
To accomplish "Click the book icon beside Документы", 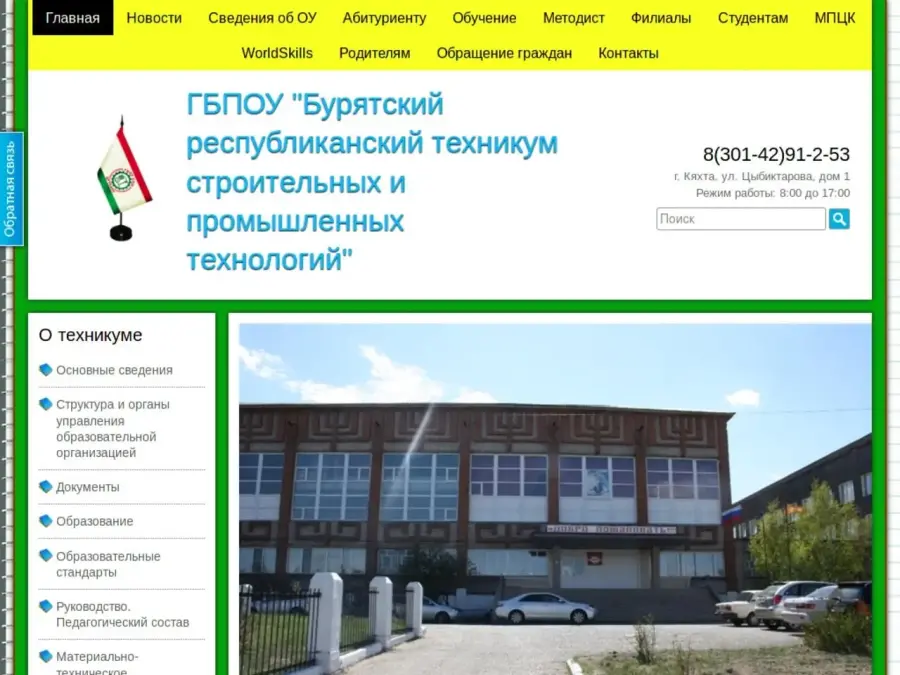I will coord(45,487).
